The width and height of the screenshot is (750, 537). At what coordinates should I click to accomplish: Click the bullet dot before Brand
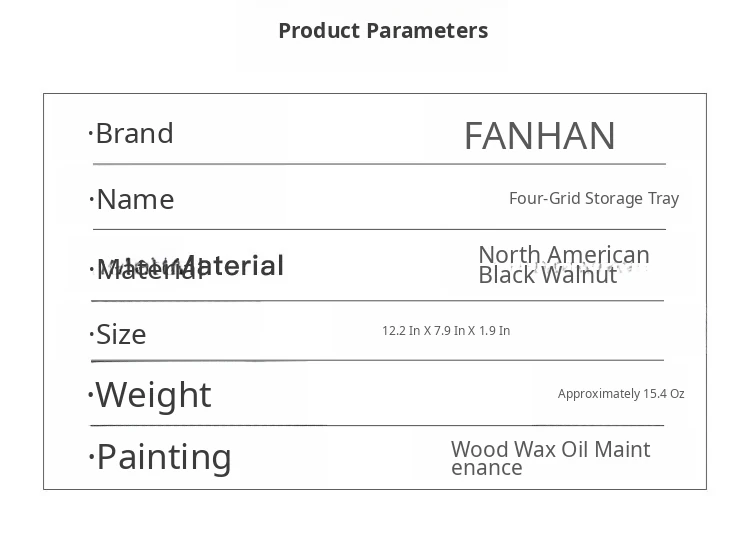click(90, 132)
